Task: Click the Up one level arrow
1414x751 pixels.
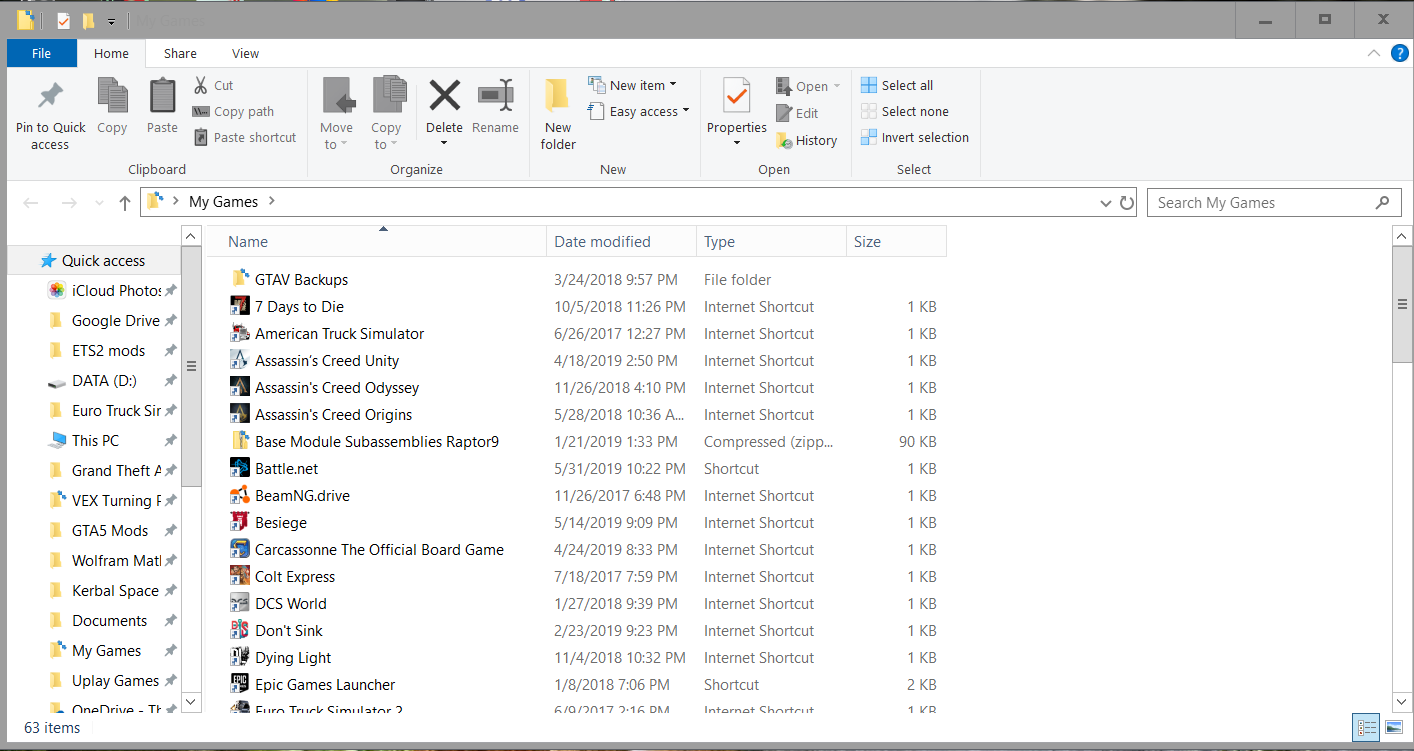Action: 125,203
